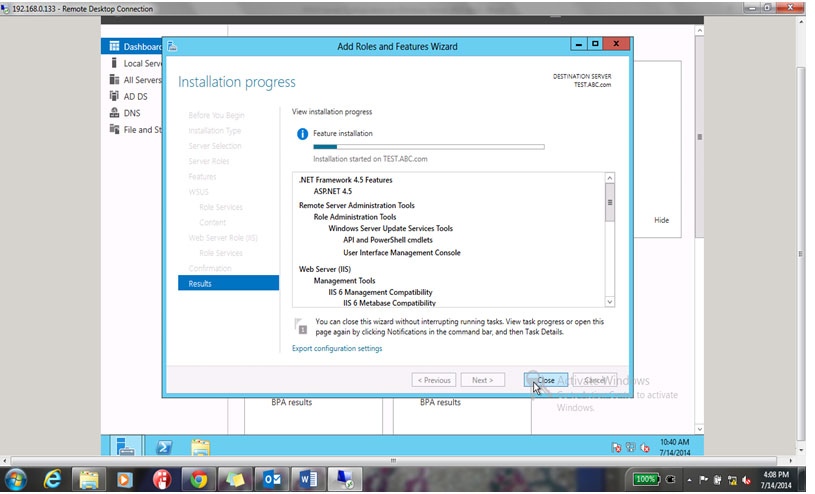Open DNS in Server Manager sidebar
This screenshot has height=494, width=815.
coord(125,113)
